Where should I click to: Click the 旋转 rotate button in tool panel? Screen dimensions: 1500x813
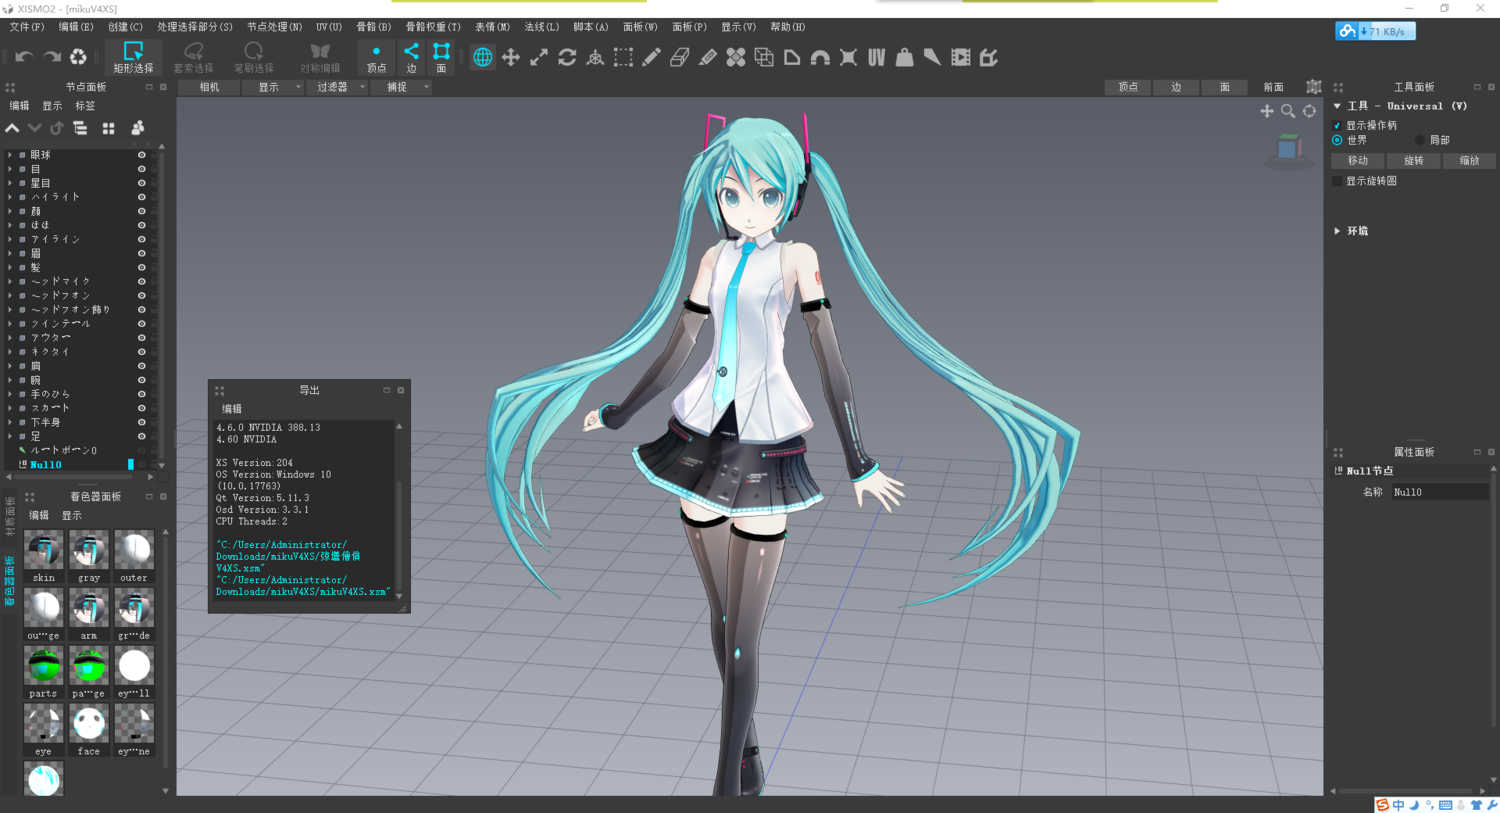coord(1414,161)
